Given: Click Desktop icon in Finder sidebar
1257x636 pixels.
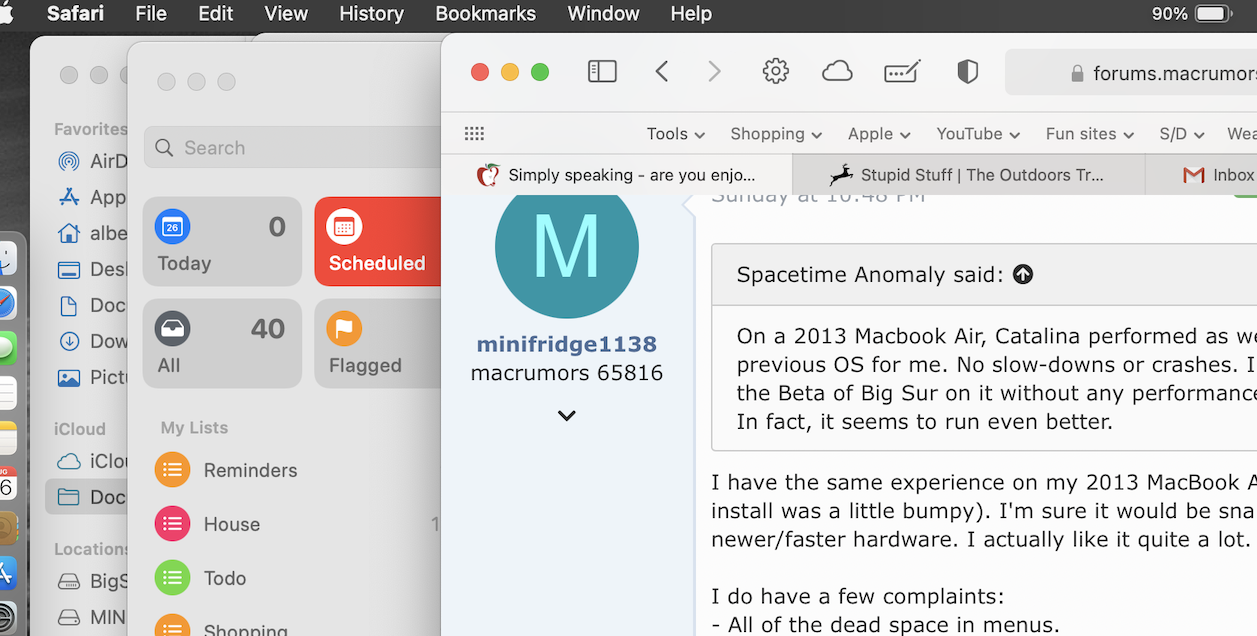Looking at the screenshot, I should pyautogui.click(x=69, y=269).
